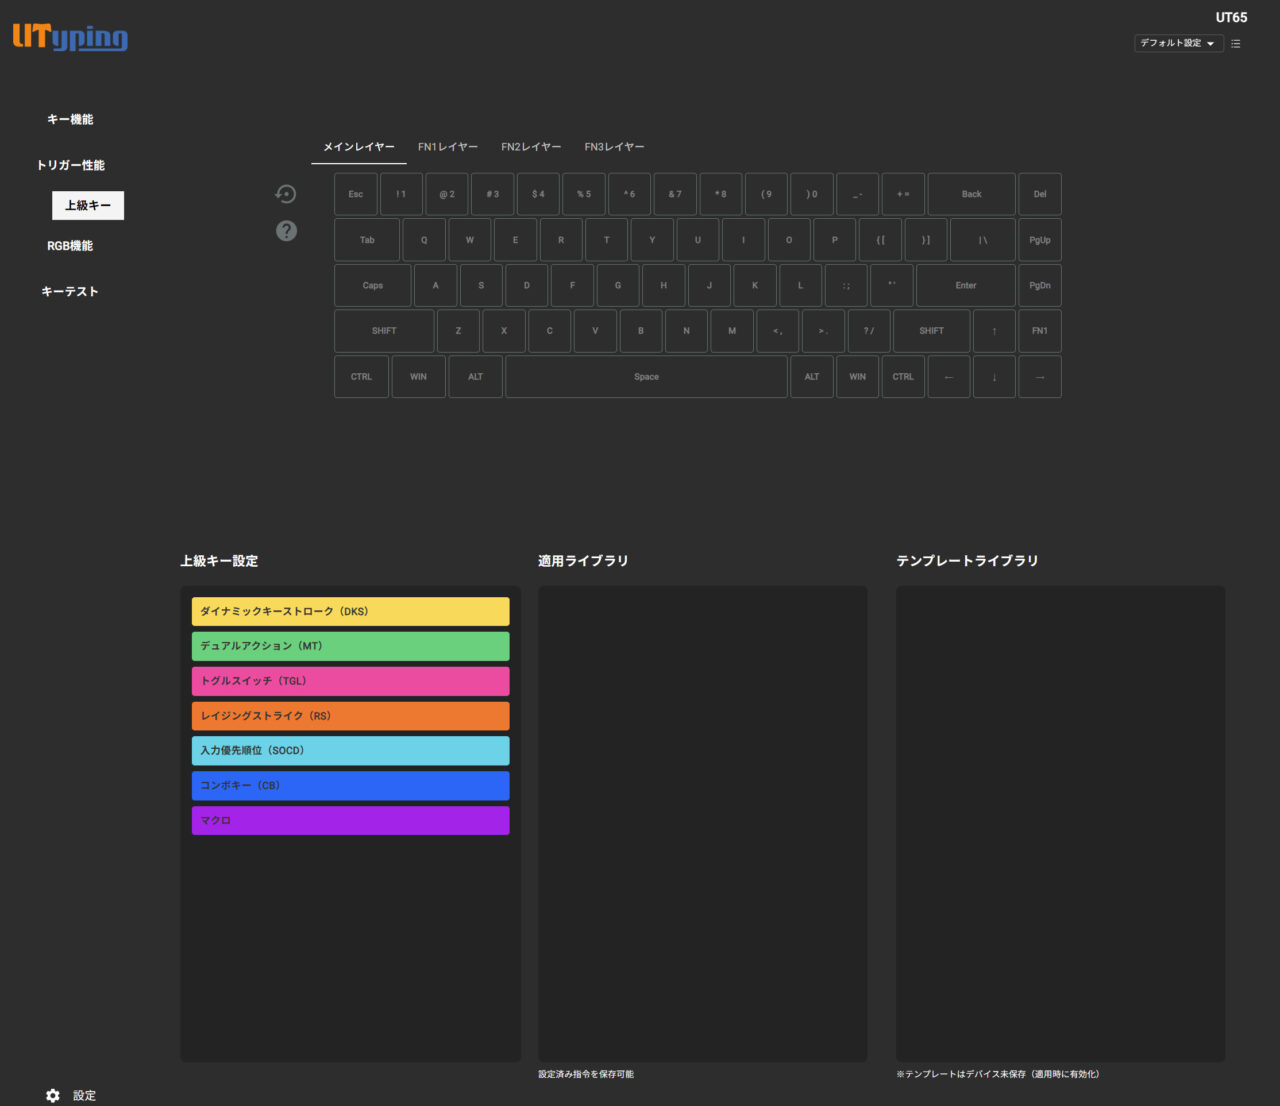Select the Caps key on keyboard

click(x=372, y=286)
